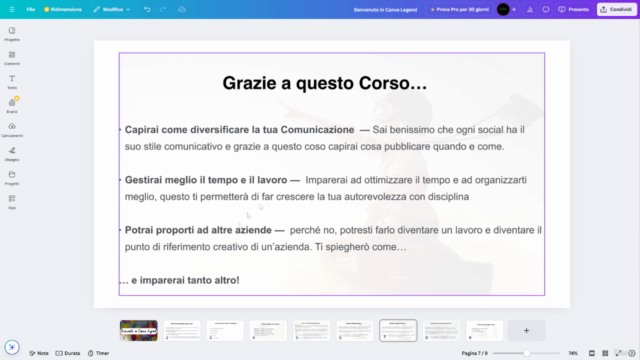Click the cloud save status icon
This screenshot has height=360, width=640.
pos(182,9)
